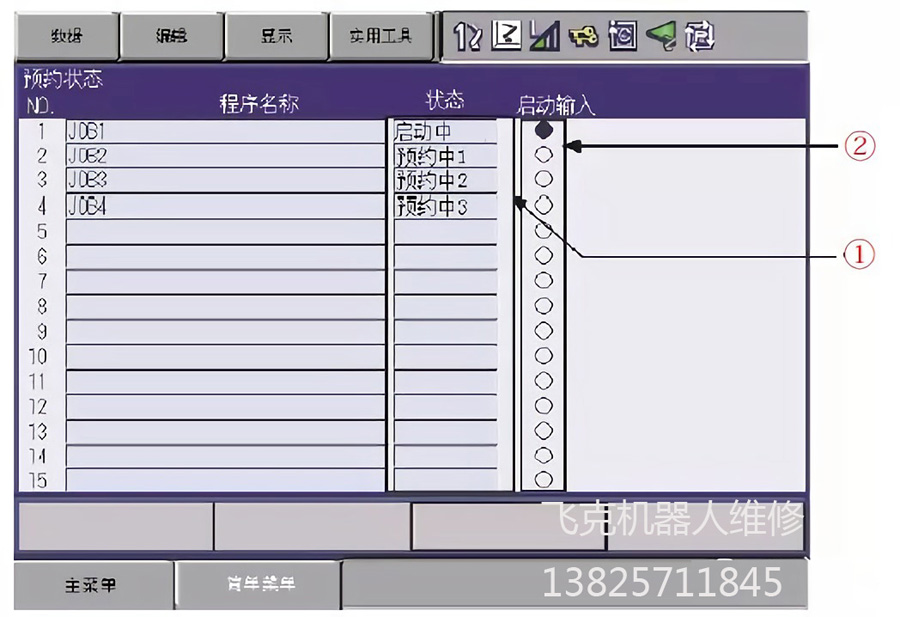The height and width of the screenshot is (617, 900).
Task: Click the green arrow play state icon
Action: (661, 36)
